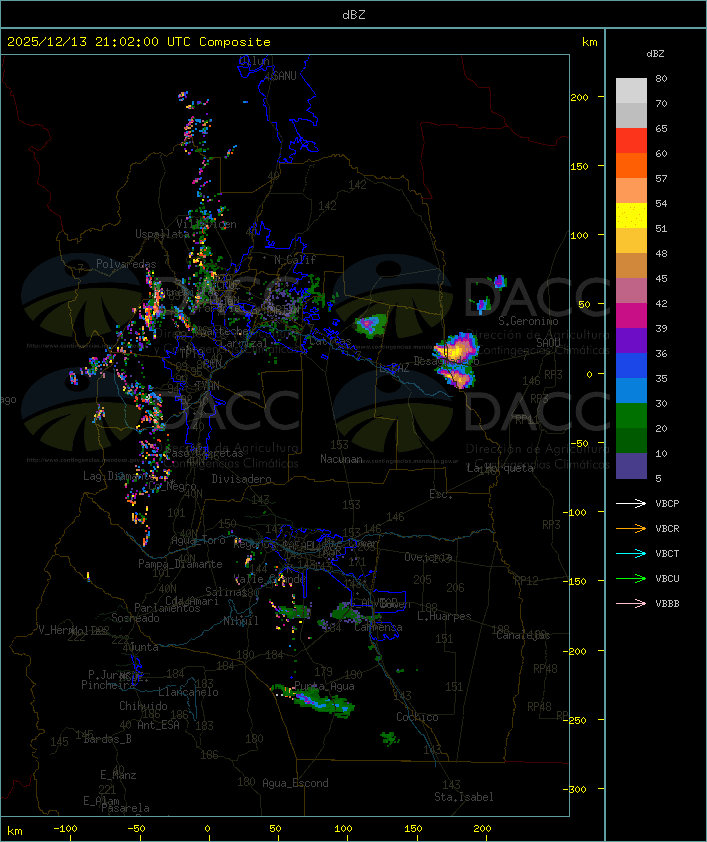The image size is (707, 842).
Task: Click the Nacunan map label
Action: point(341,459)
